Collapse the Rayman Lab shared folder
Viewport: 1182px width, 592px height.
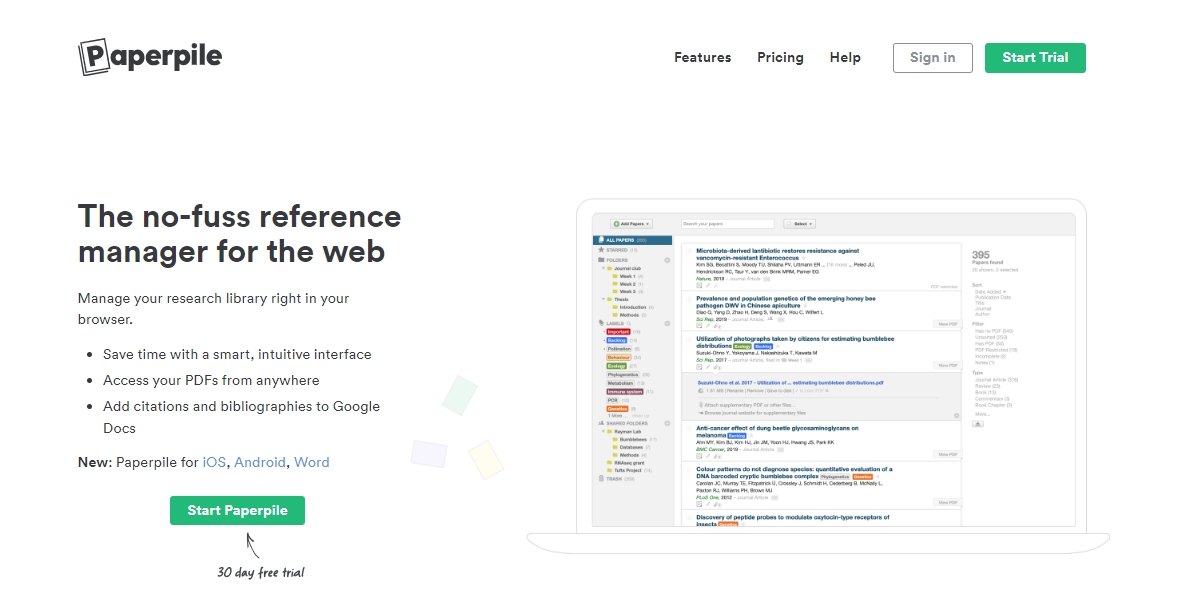603,431
